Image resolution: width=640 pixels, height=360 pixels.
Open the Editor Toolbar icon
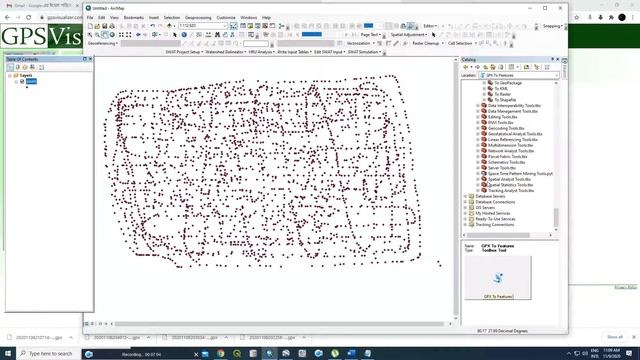[233, 26]
